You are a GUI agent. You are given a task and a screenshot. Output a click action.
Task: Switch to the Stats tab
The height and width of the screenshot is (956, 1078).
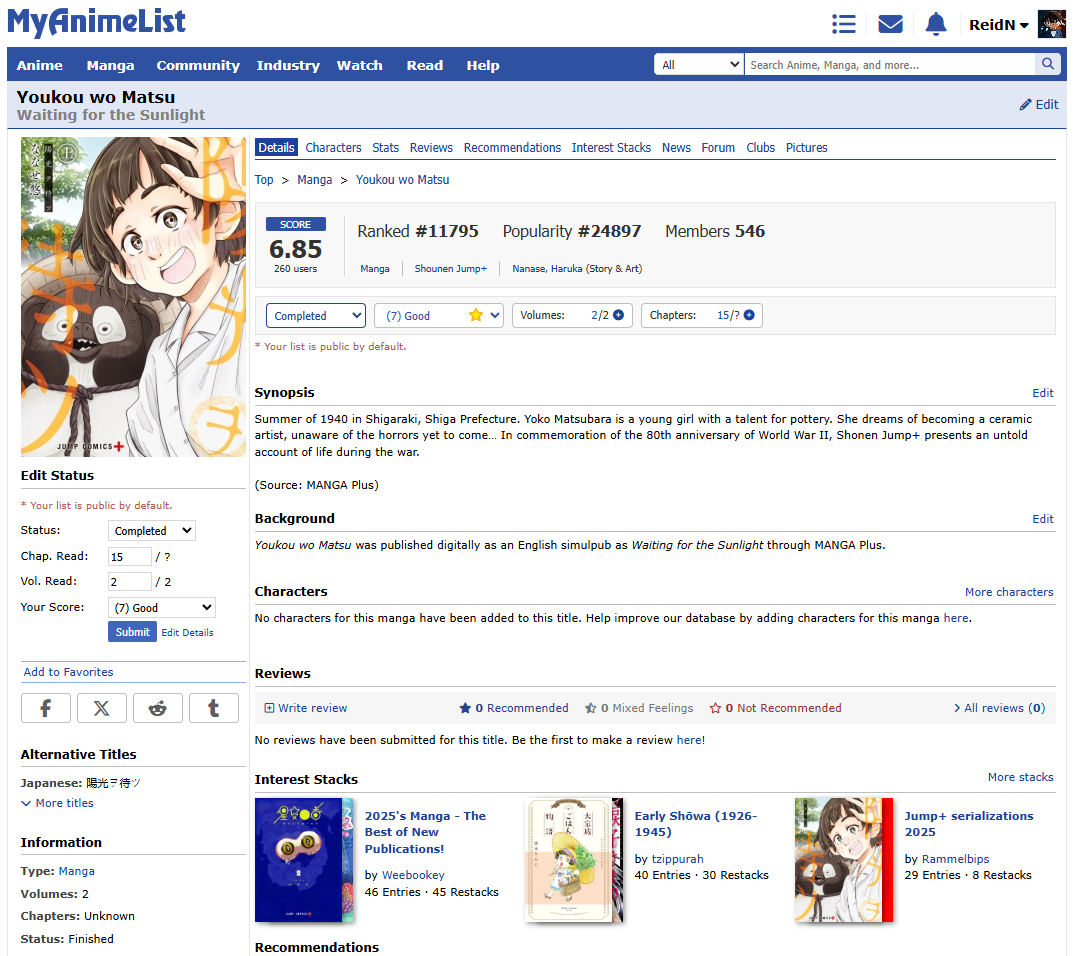click(x=386, y=148)
